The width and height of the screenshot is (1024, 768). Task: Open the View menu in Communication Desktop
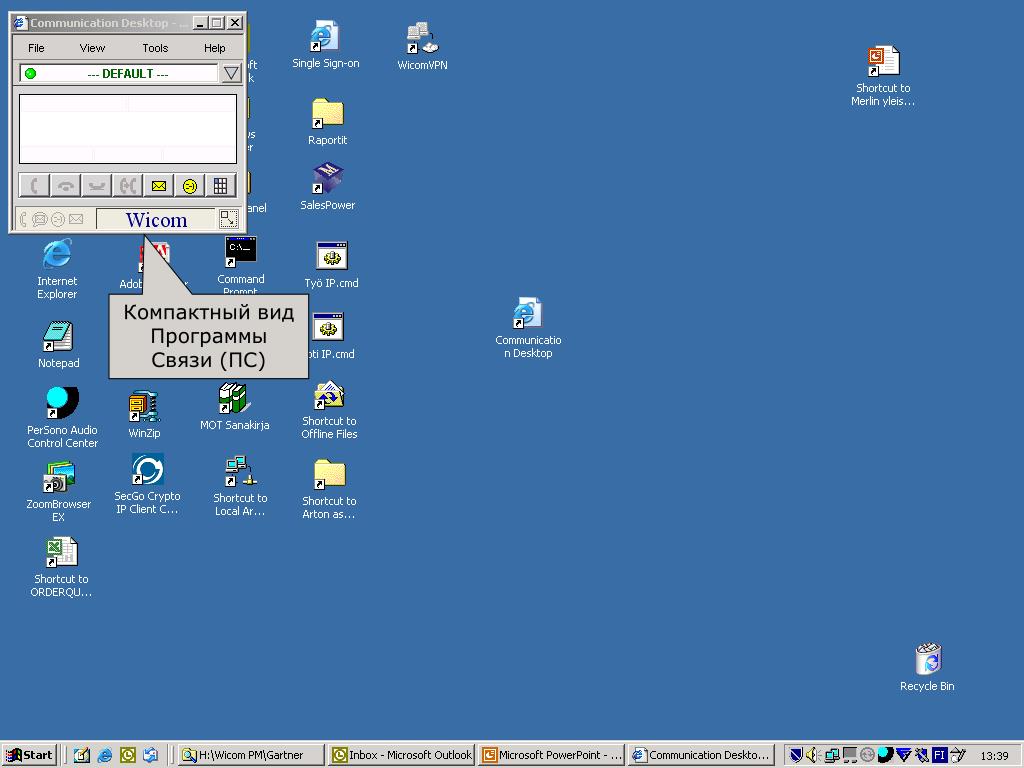(x=92, y=48)
